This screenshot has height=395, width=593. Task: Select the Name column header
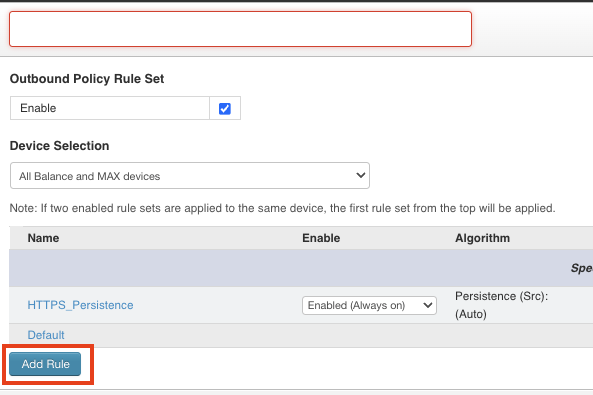[x=43, y=238]
